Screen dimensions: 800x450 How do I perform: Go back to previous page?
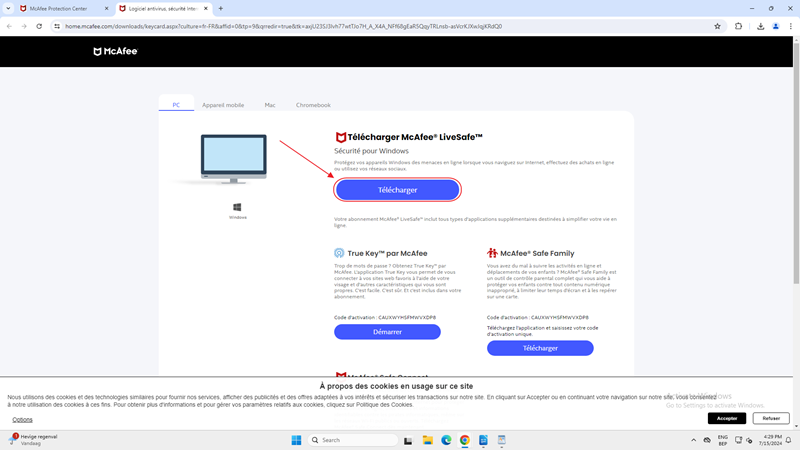pos(9,26)
